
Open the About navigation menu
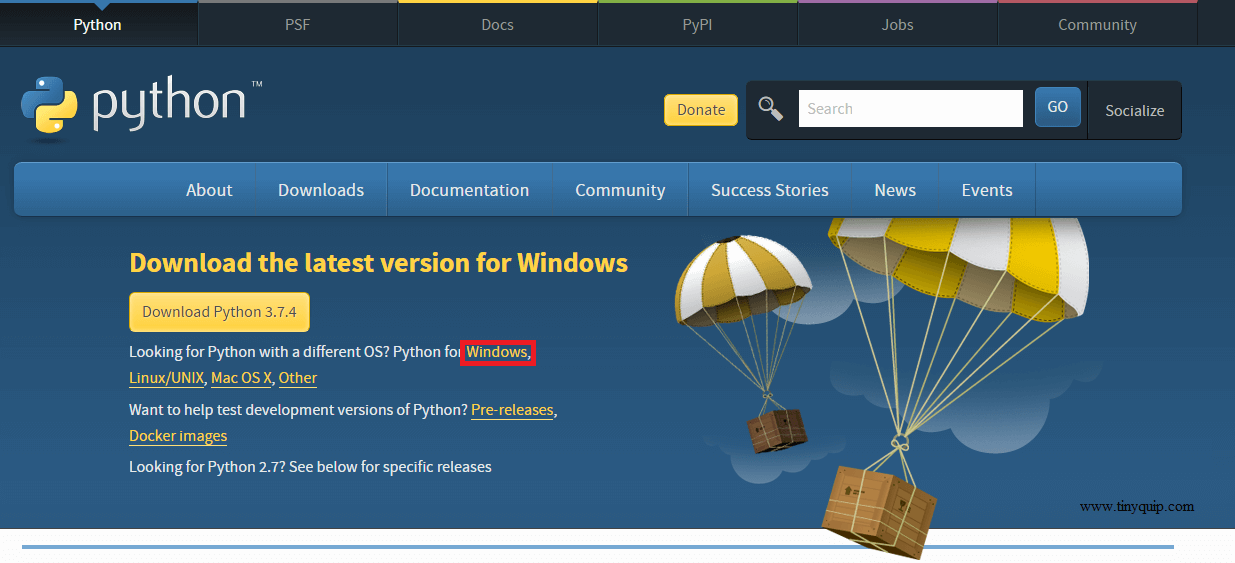(209, 190)
